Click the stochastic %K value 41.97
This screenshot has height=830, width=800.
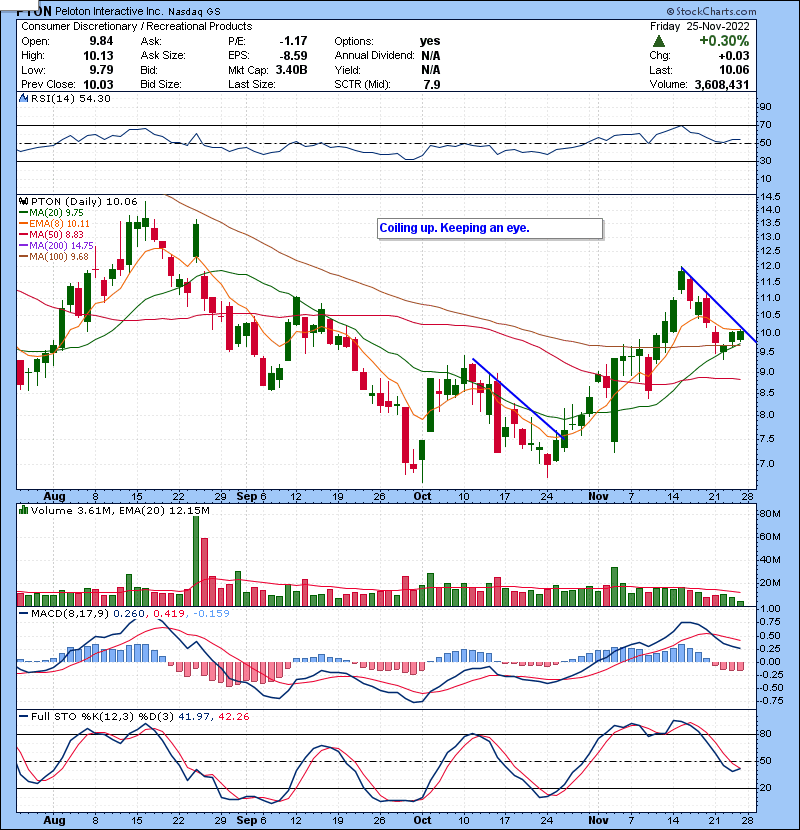click(194, 717)
